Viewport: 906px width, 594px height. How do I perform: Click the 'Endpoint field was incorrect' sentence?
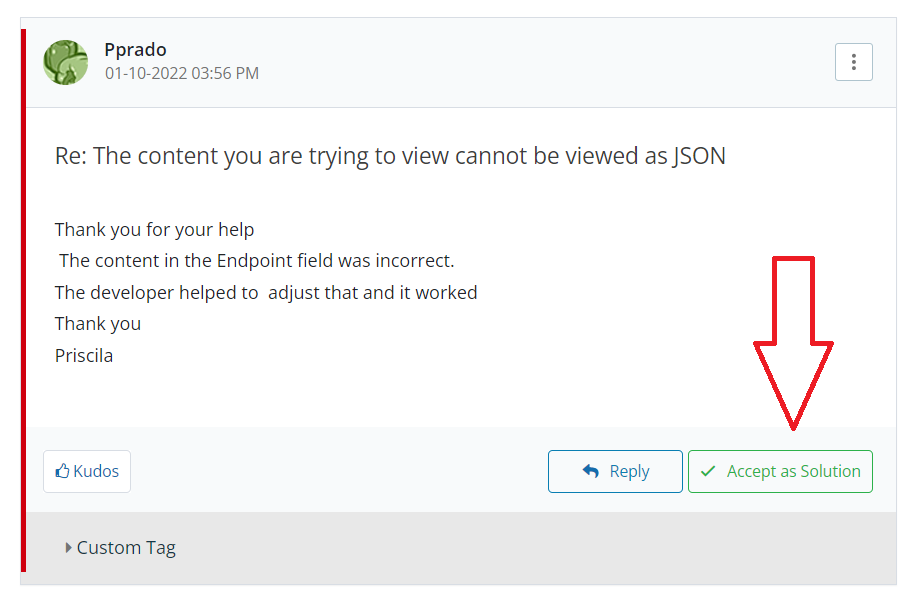pos(256,260)
